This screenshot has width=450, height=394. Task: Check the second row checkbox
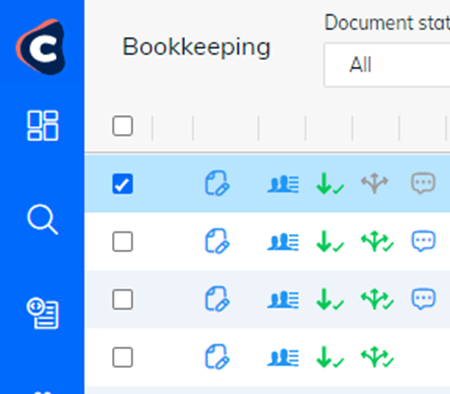[x=123, y=241]
